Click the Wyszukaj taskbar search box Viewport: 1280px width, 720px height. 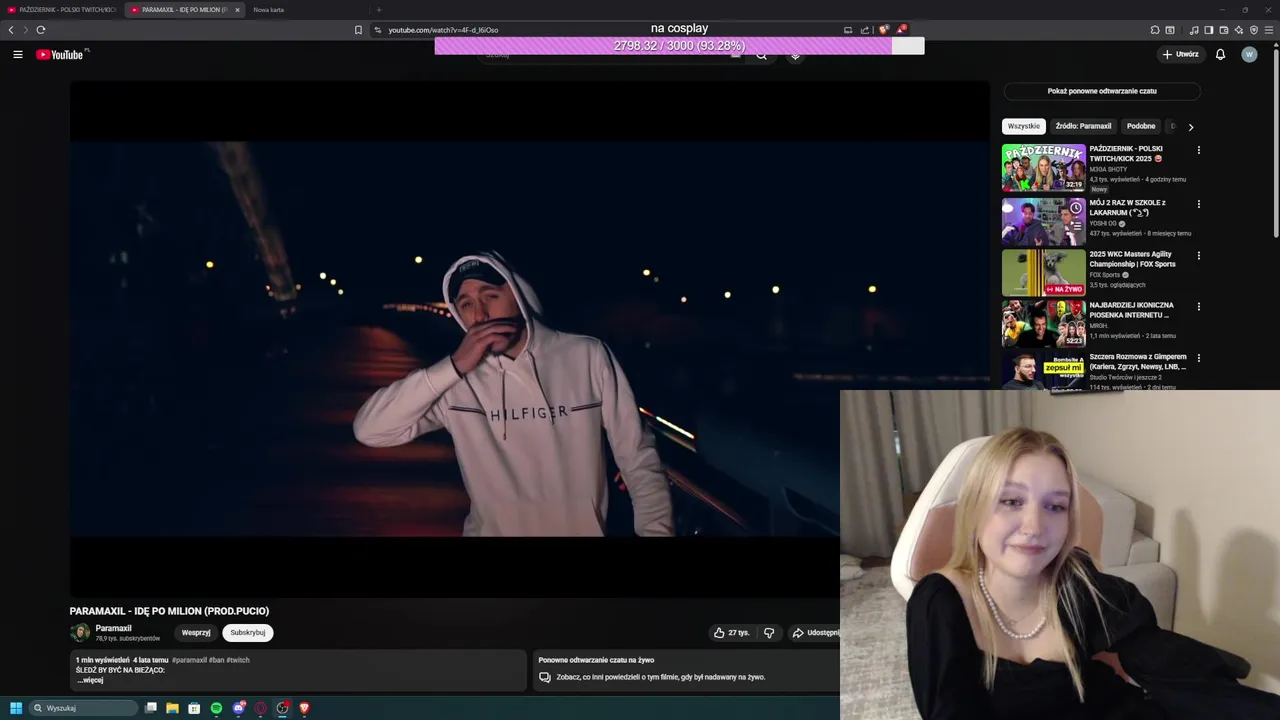tap(83, 708)
